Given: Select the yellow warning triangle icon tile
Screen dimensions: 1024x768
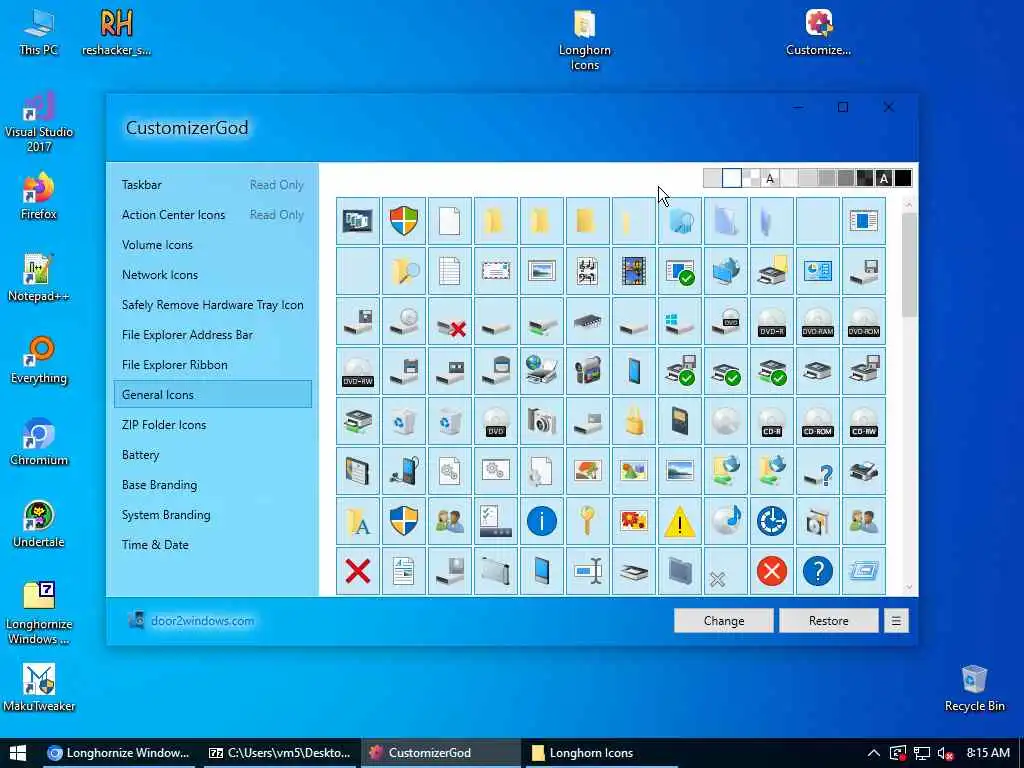Looking at the screenshot, I should click(679, 521).
